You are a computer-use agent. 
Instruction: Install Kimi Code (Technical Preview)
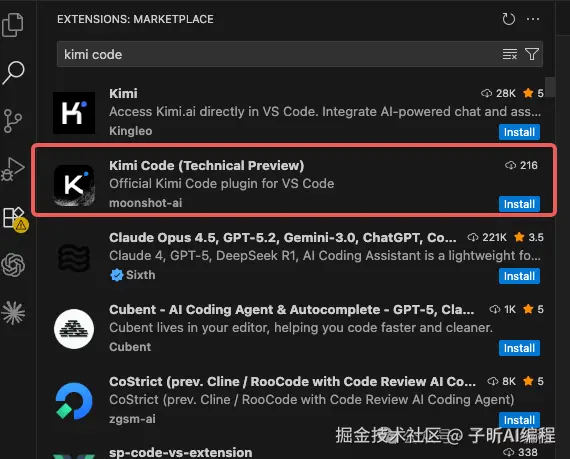tap(519, 204)
